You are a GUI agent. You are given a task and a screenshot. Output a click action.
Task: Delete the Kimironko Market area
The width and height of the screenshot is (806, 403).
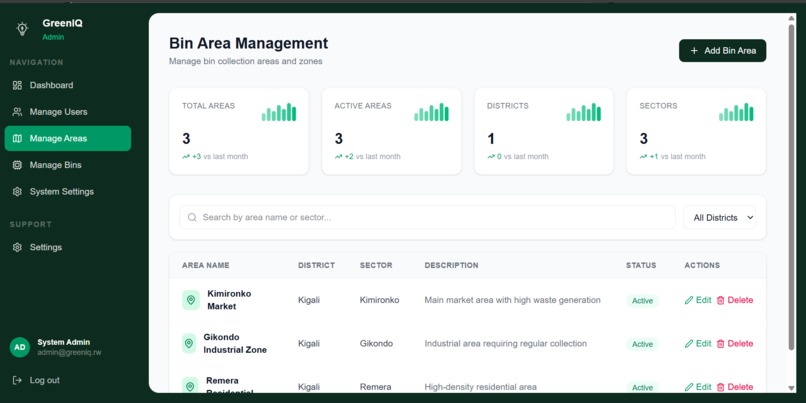tap(735, 300)
